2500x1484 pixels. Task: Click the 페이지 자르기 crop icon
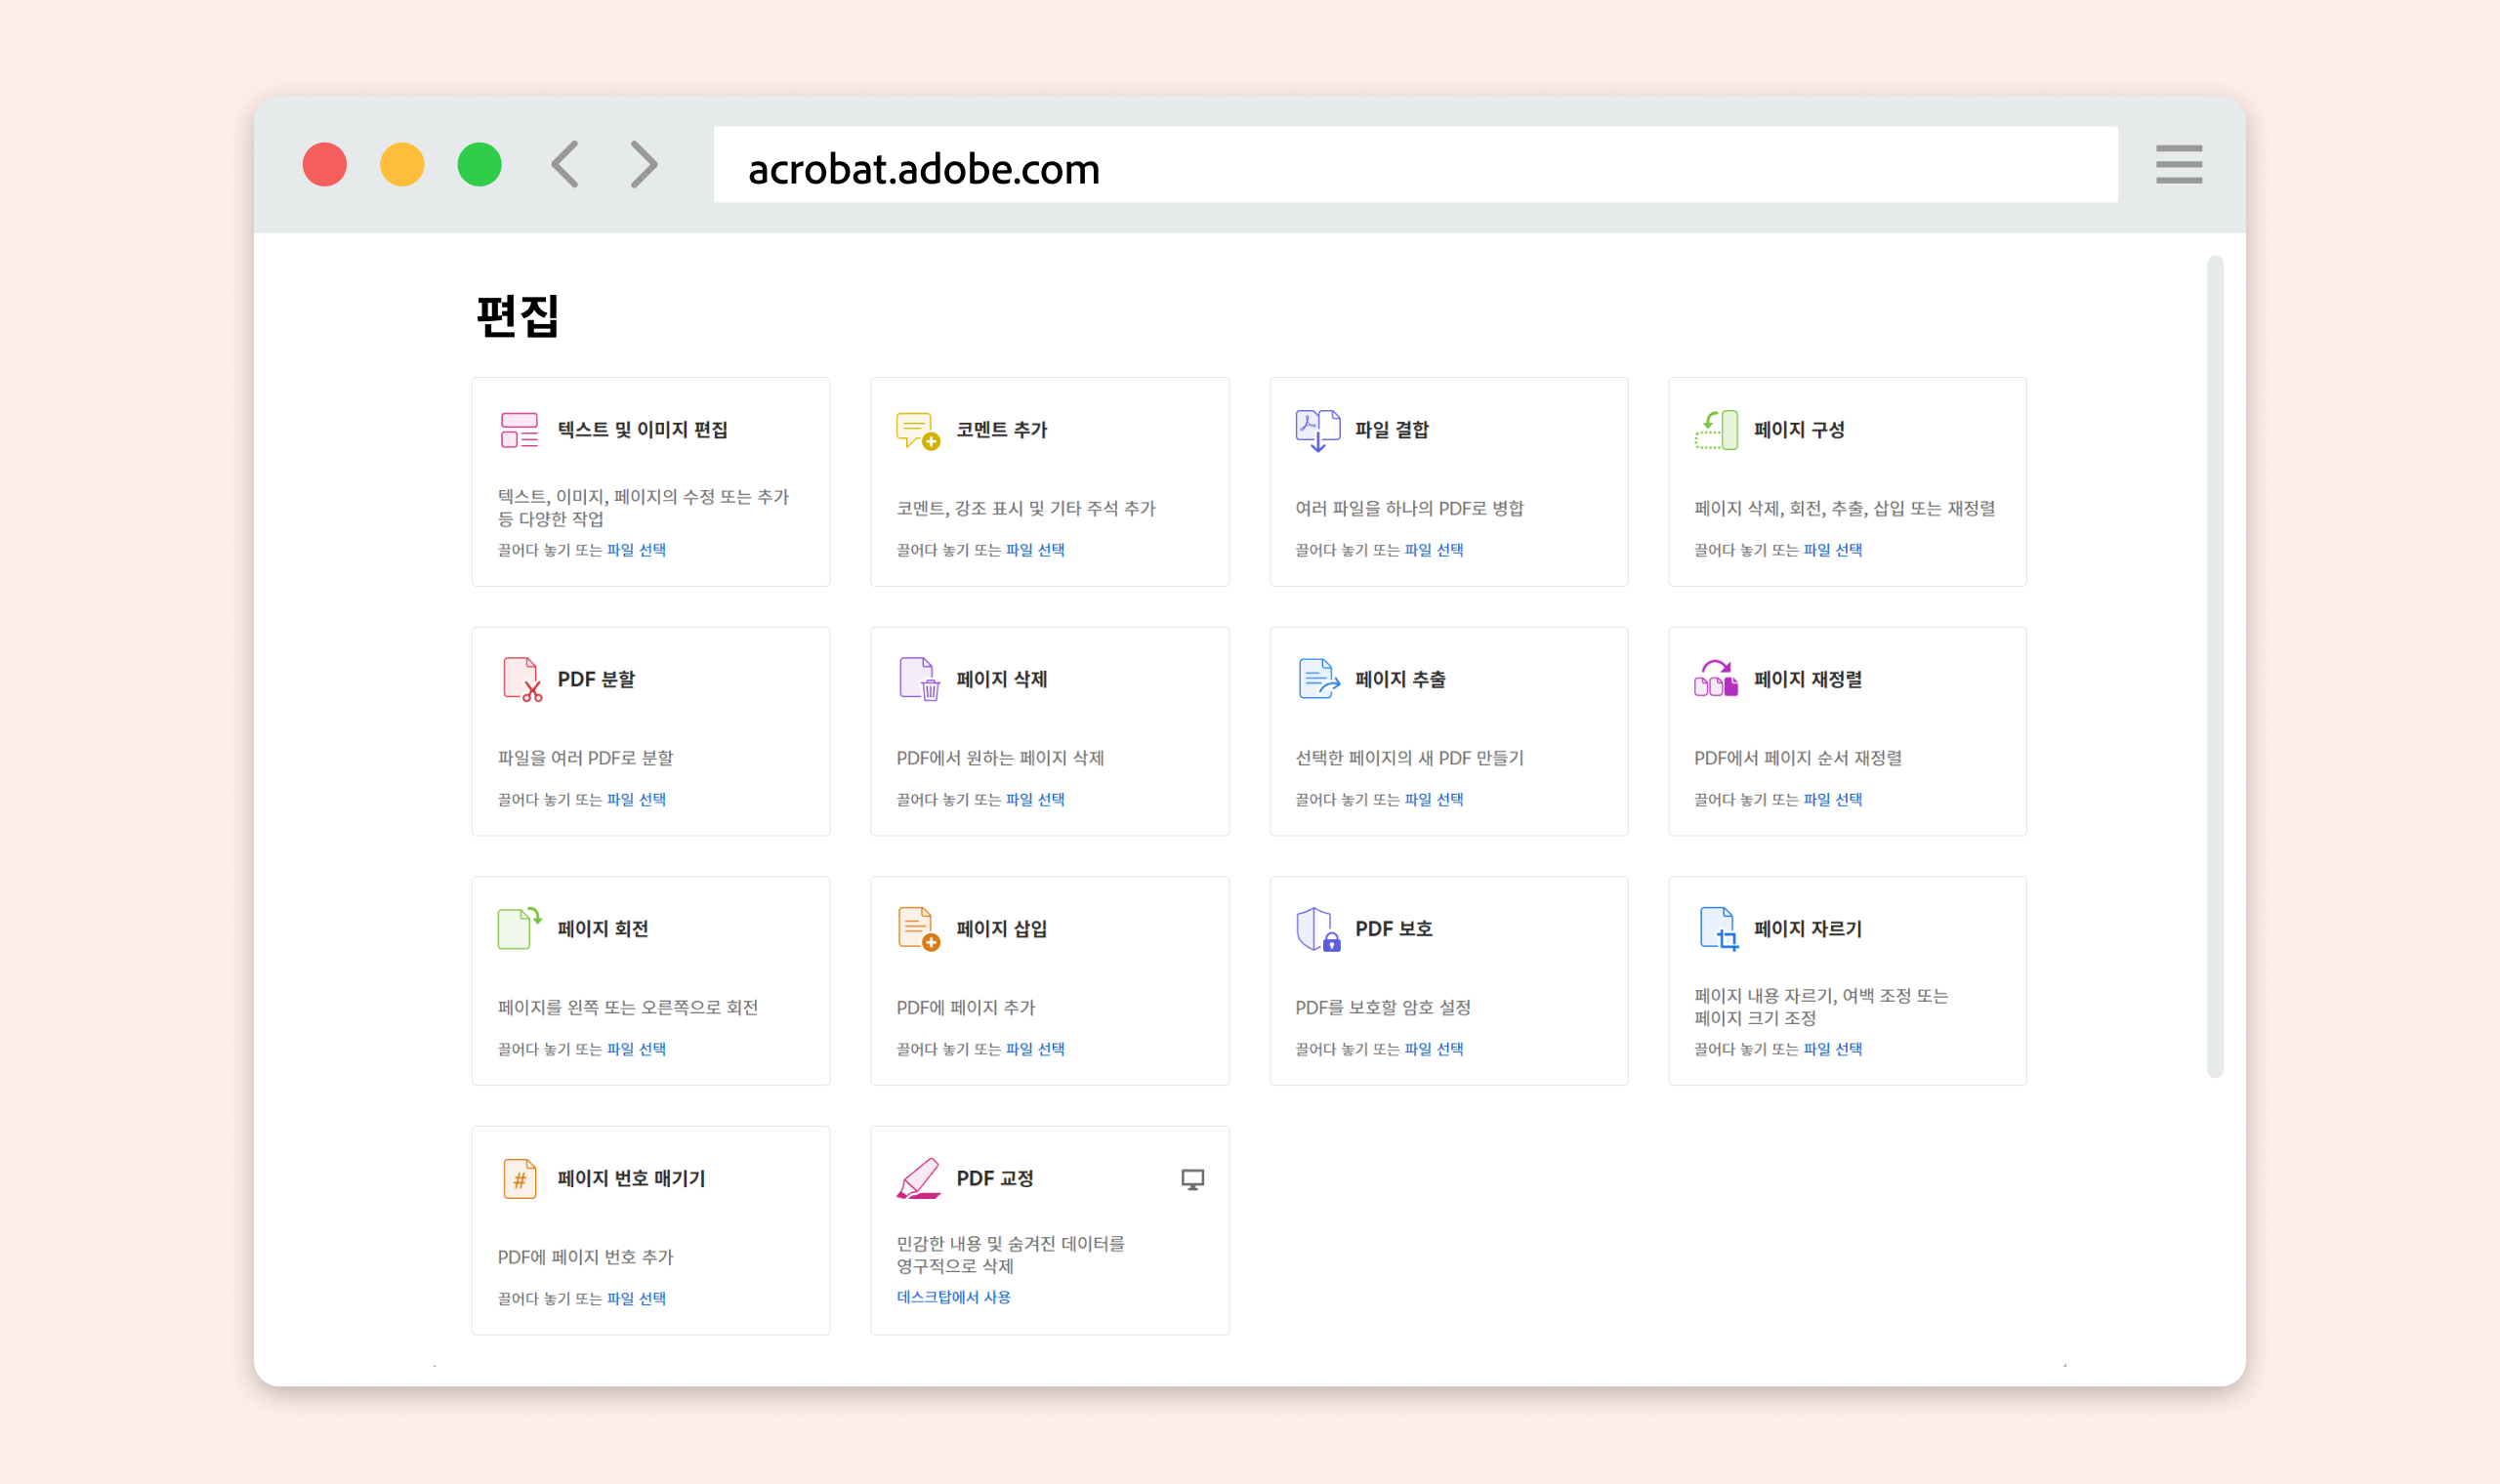[1718, 928]
